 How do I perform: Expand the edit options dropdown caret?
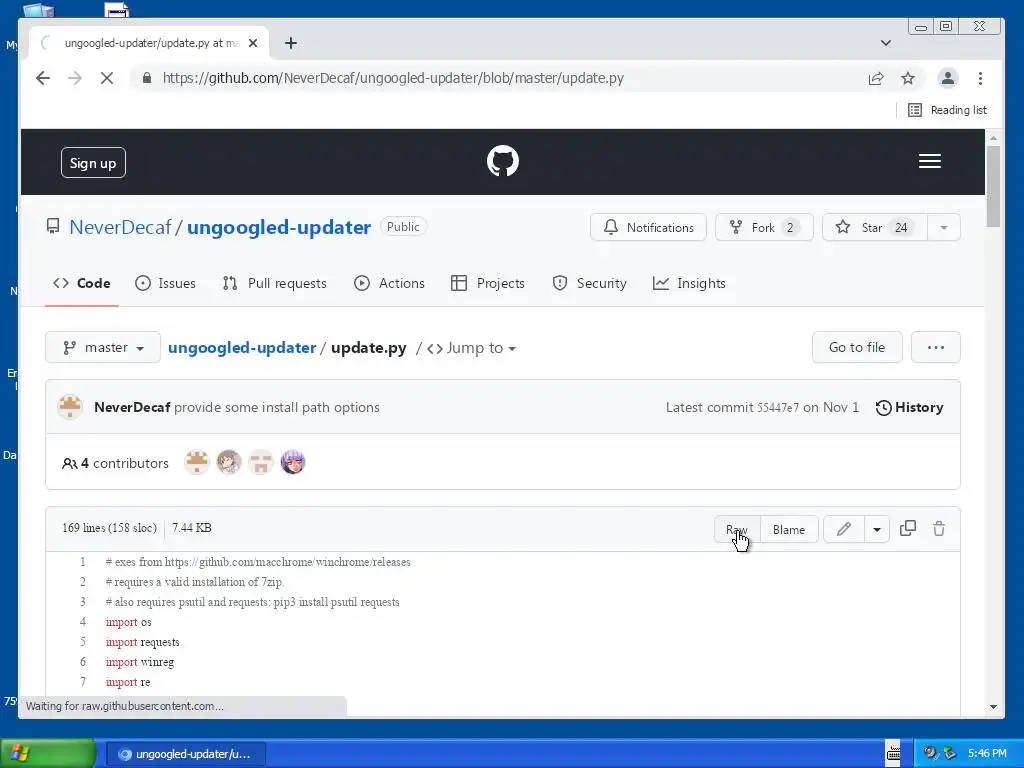click(x=877, y=530)
